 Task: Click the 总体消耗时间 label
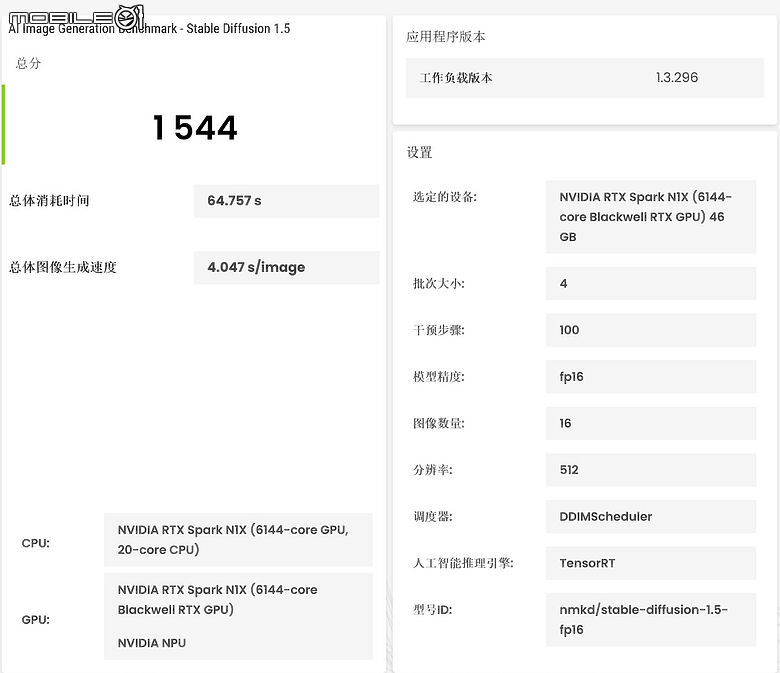click(49, 201)
